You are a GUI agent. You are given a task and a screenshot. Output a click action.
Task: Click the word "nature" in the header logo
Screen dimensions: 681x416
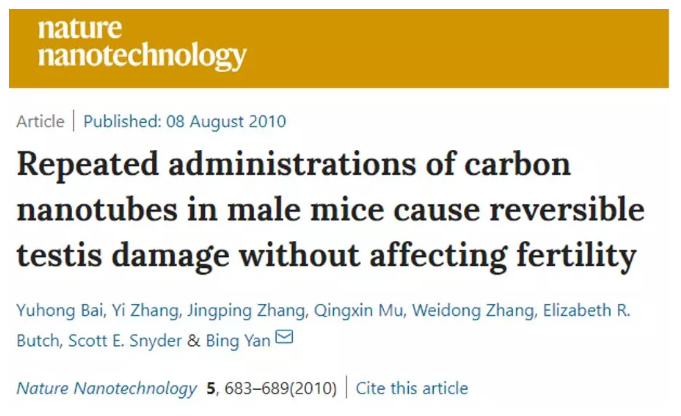click(x=80, y=29)
